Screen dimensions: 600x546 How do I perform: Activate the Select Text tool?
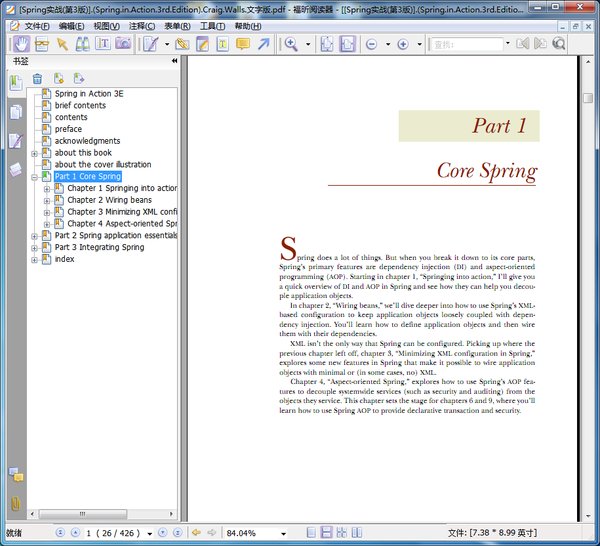pos(103,44)
